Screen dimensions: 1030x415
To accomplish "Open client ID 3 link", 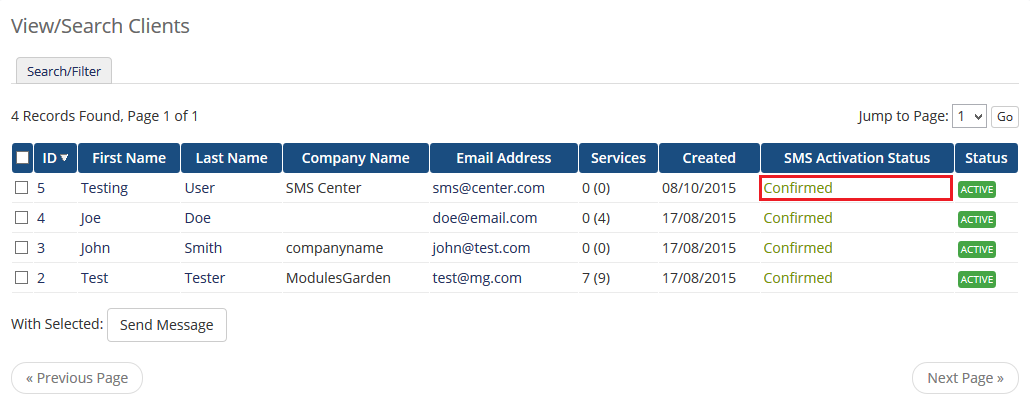I will pos(41,248).
